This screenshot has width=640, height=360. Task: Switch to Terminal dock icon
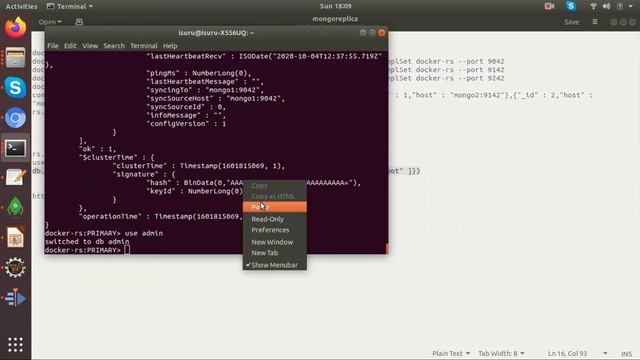pyautogui.click(x=15, y=148)
